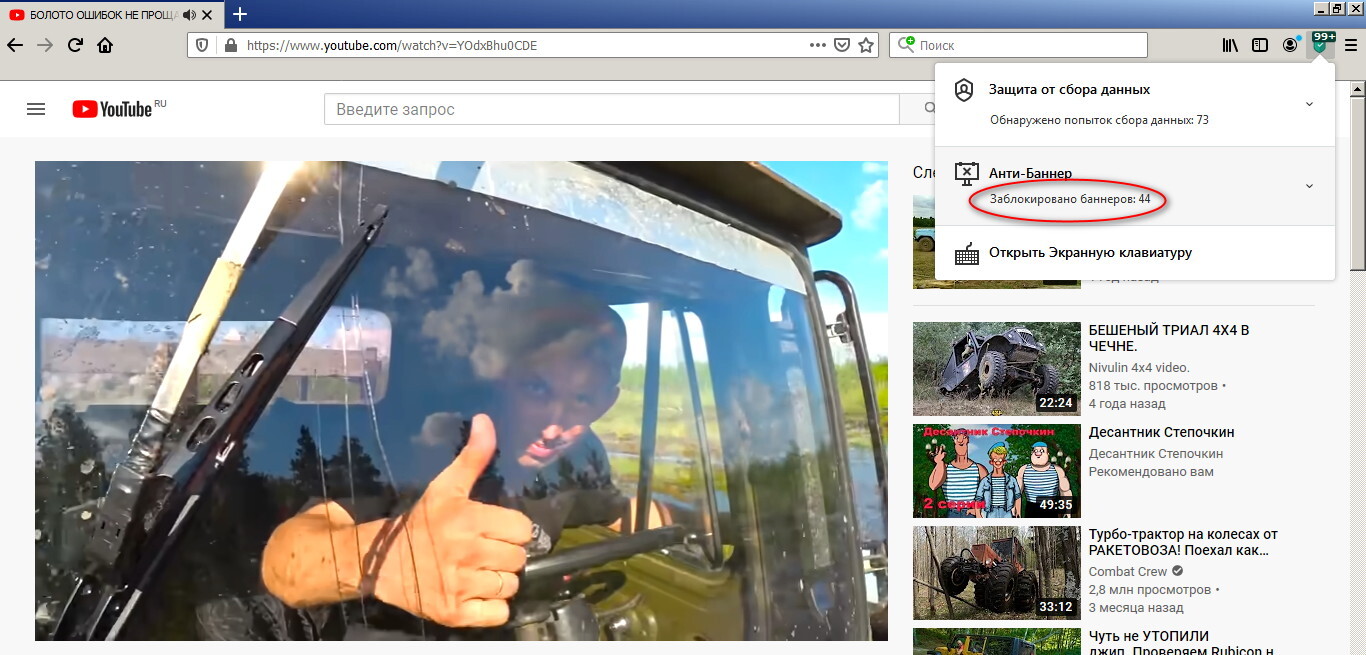
Task: Open the Library bookshelf icon
Action: [1230, 45]
